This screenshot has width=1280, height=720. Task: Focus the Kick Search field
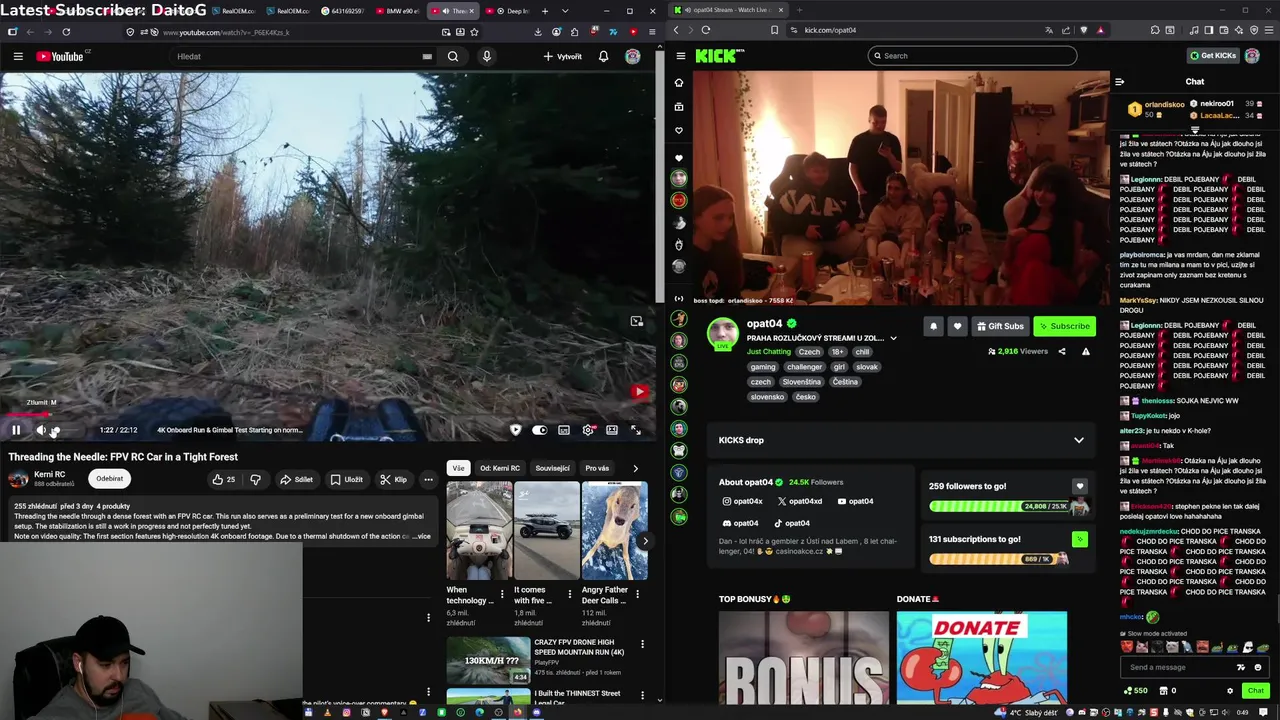point(972,56)
